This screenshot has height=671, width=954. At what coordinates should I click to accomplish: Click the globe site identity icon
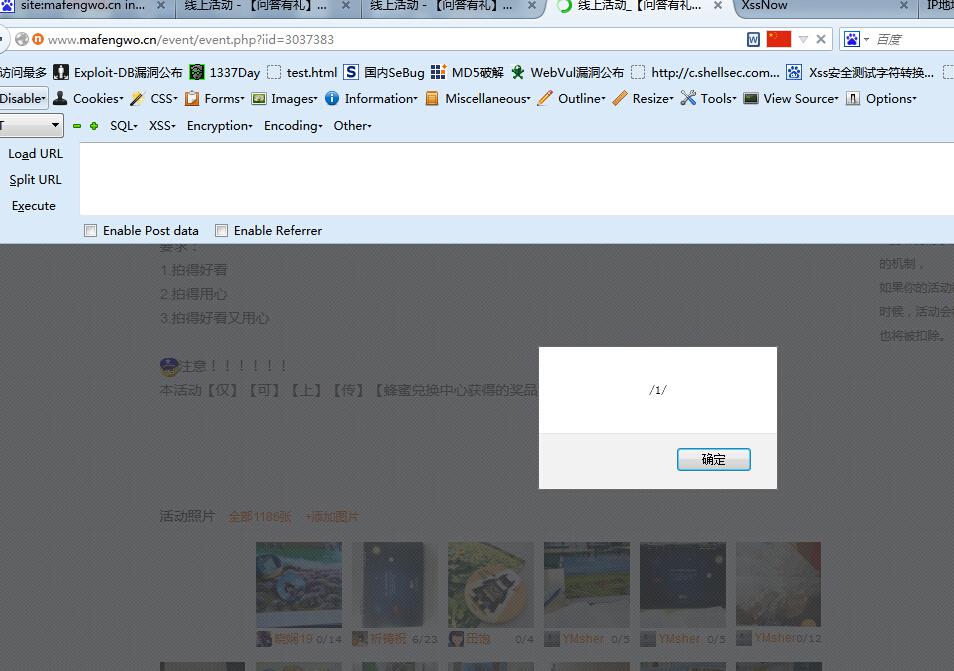pyautogui.click(x=22, y=40)
